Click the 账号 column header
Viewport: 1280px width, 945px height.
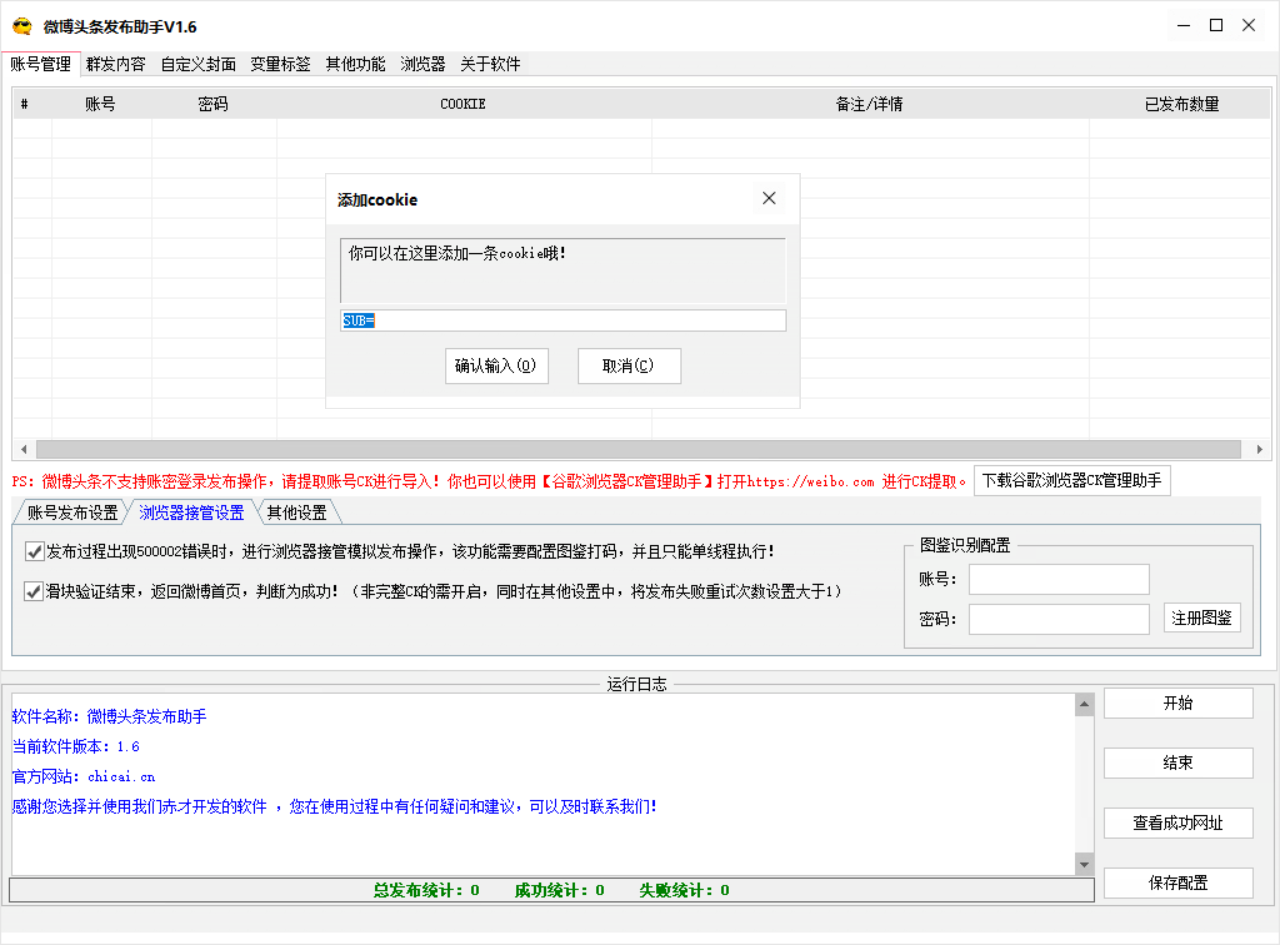click(x=100, y=104)
